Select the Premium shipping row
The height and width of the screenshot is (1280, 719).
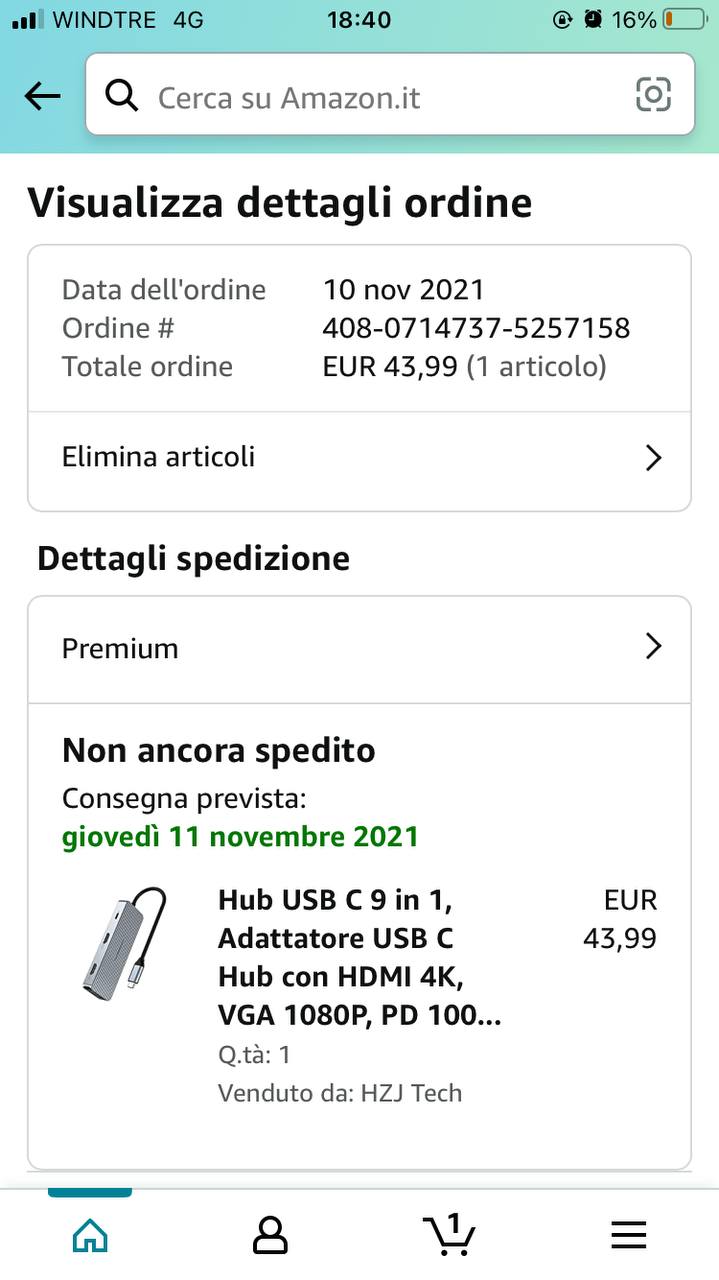coord(359,649)
